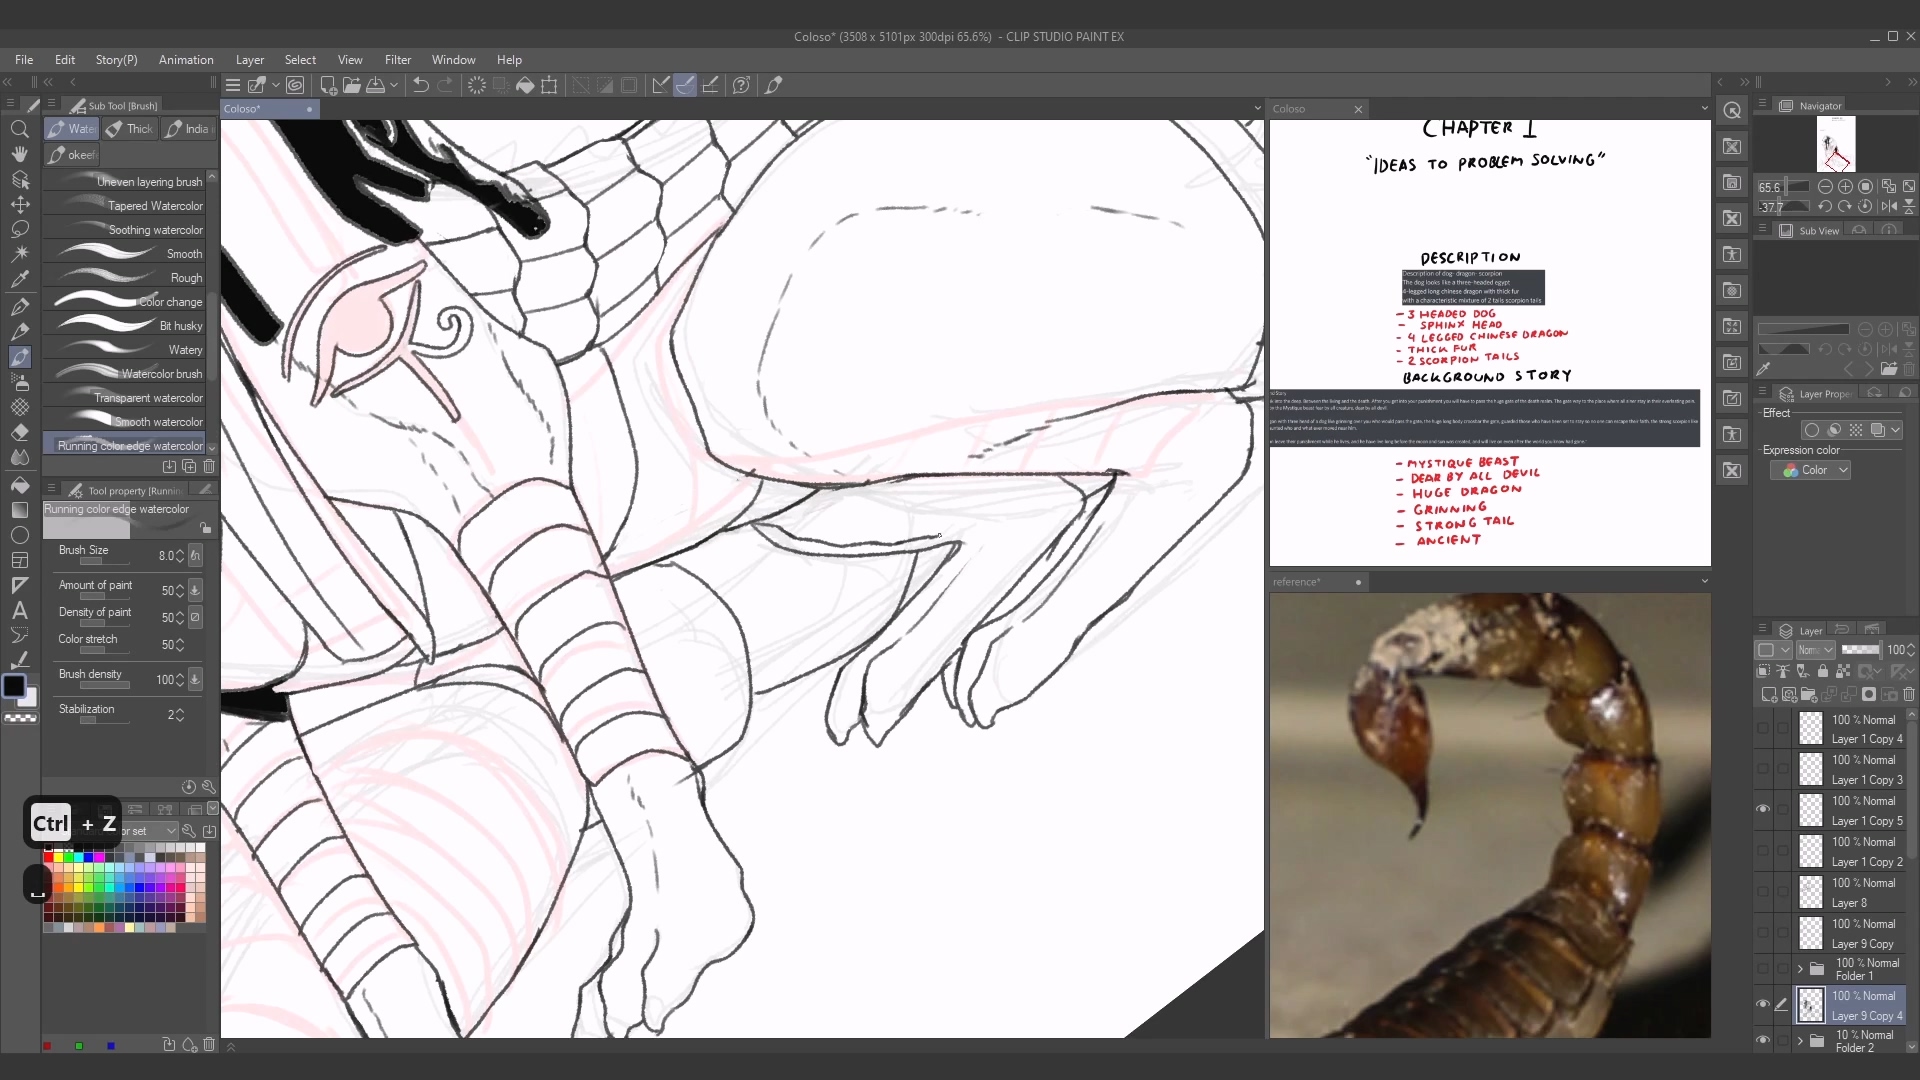Screen dimensions: 1920x1080
Task: Select the Operation object tool
Action: (19, 180)
